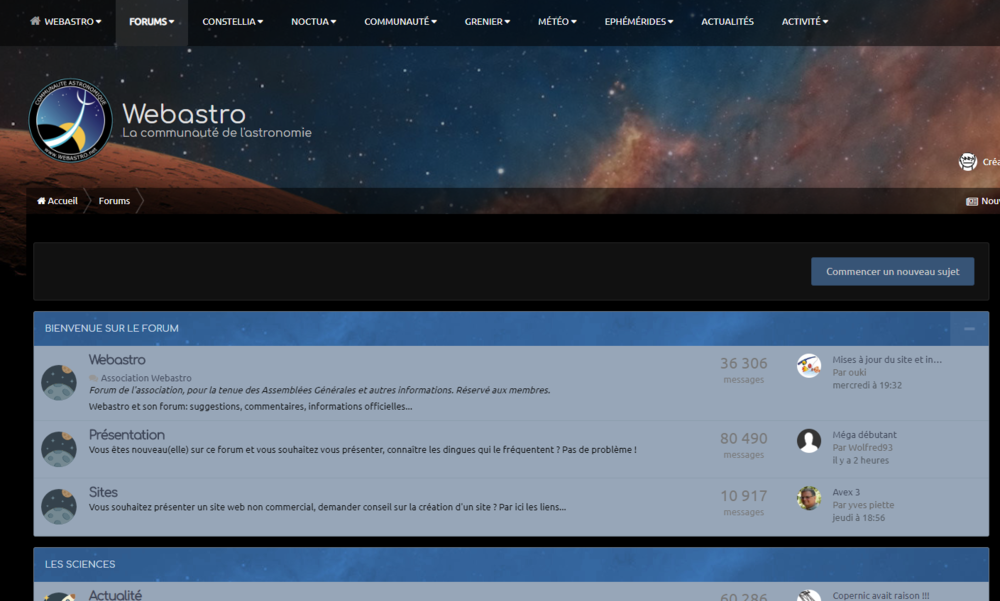Click the moon icon of the Webastro forum
This screenshot has height=601, width=1000.
click(x=59, y=383)
